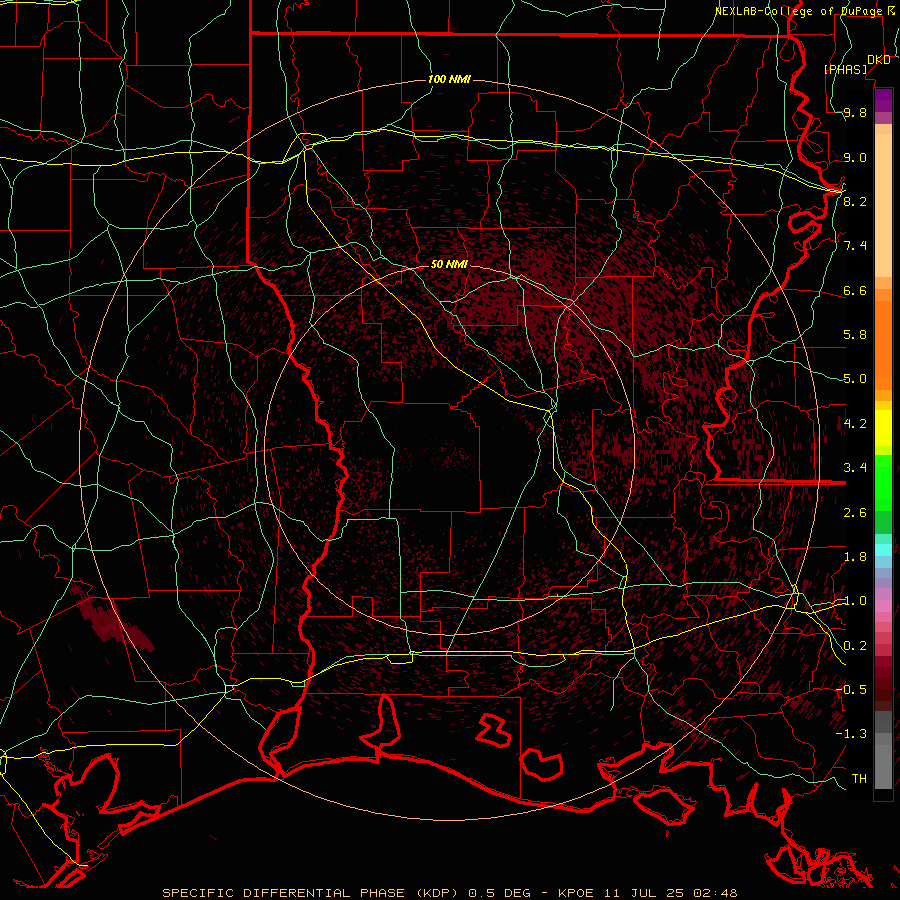Click the TH threshold label on legend
This screenshot has width=900, height=900.
click(x=859, y=778)
